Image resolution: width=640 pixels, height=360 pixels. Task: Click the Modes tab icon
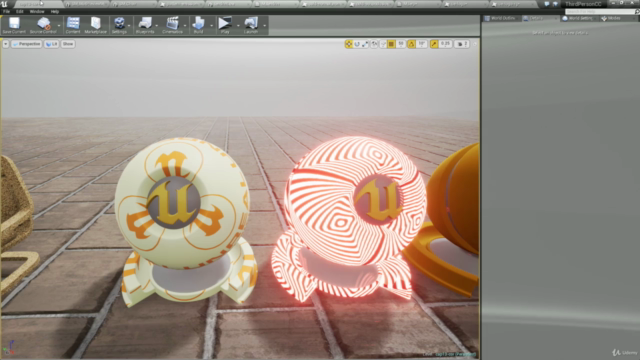click(604, 18)
